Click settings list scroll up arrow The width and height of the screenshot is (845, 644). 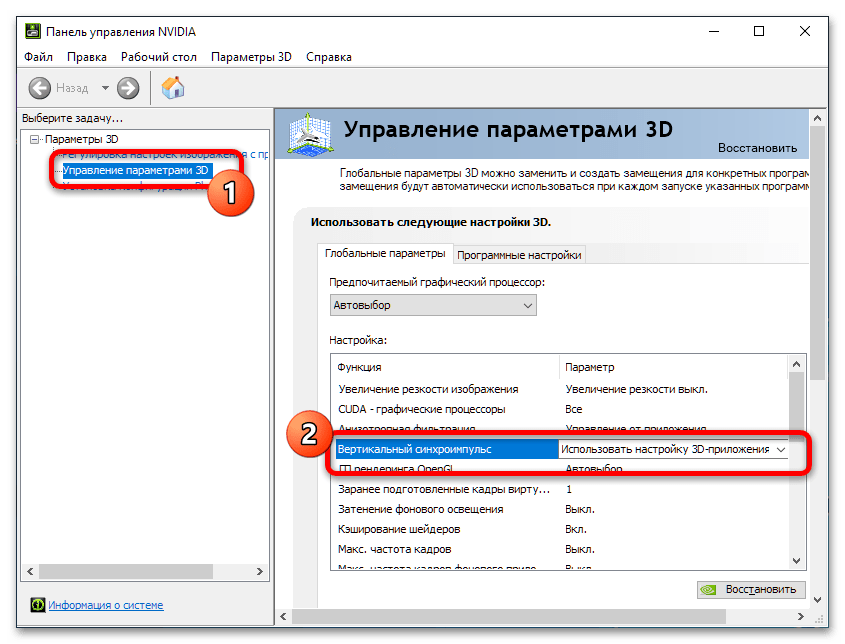point(796,364)
